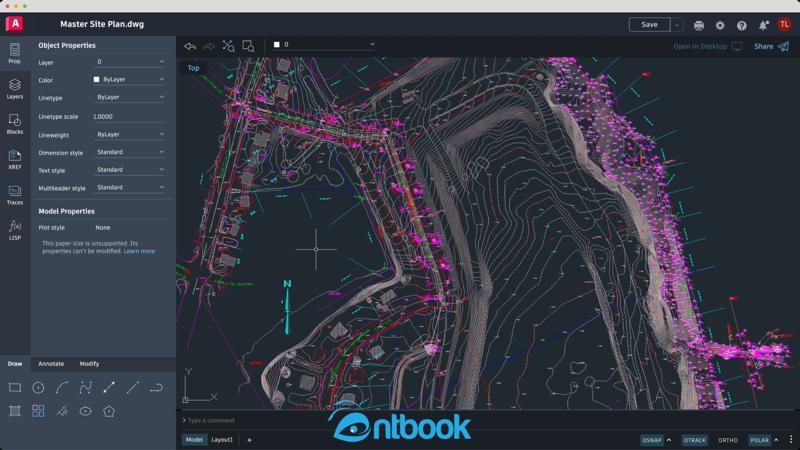Open the XREF panel in sidebar
Screen dimensions: 800x450
click(15, 159)
